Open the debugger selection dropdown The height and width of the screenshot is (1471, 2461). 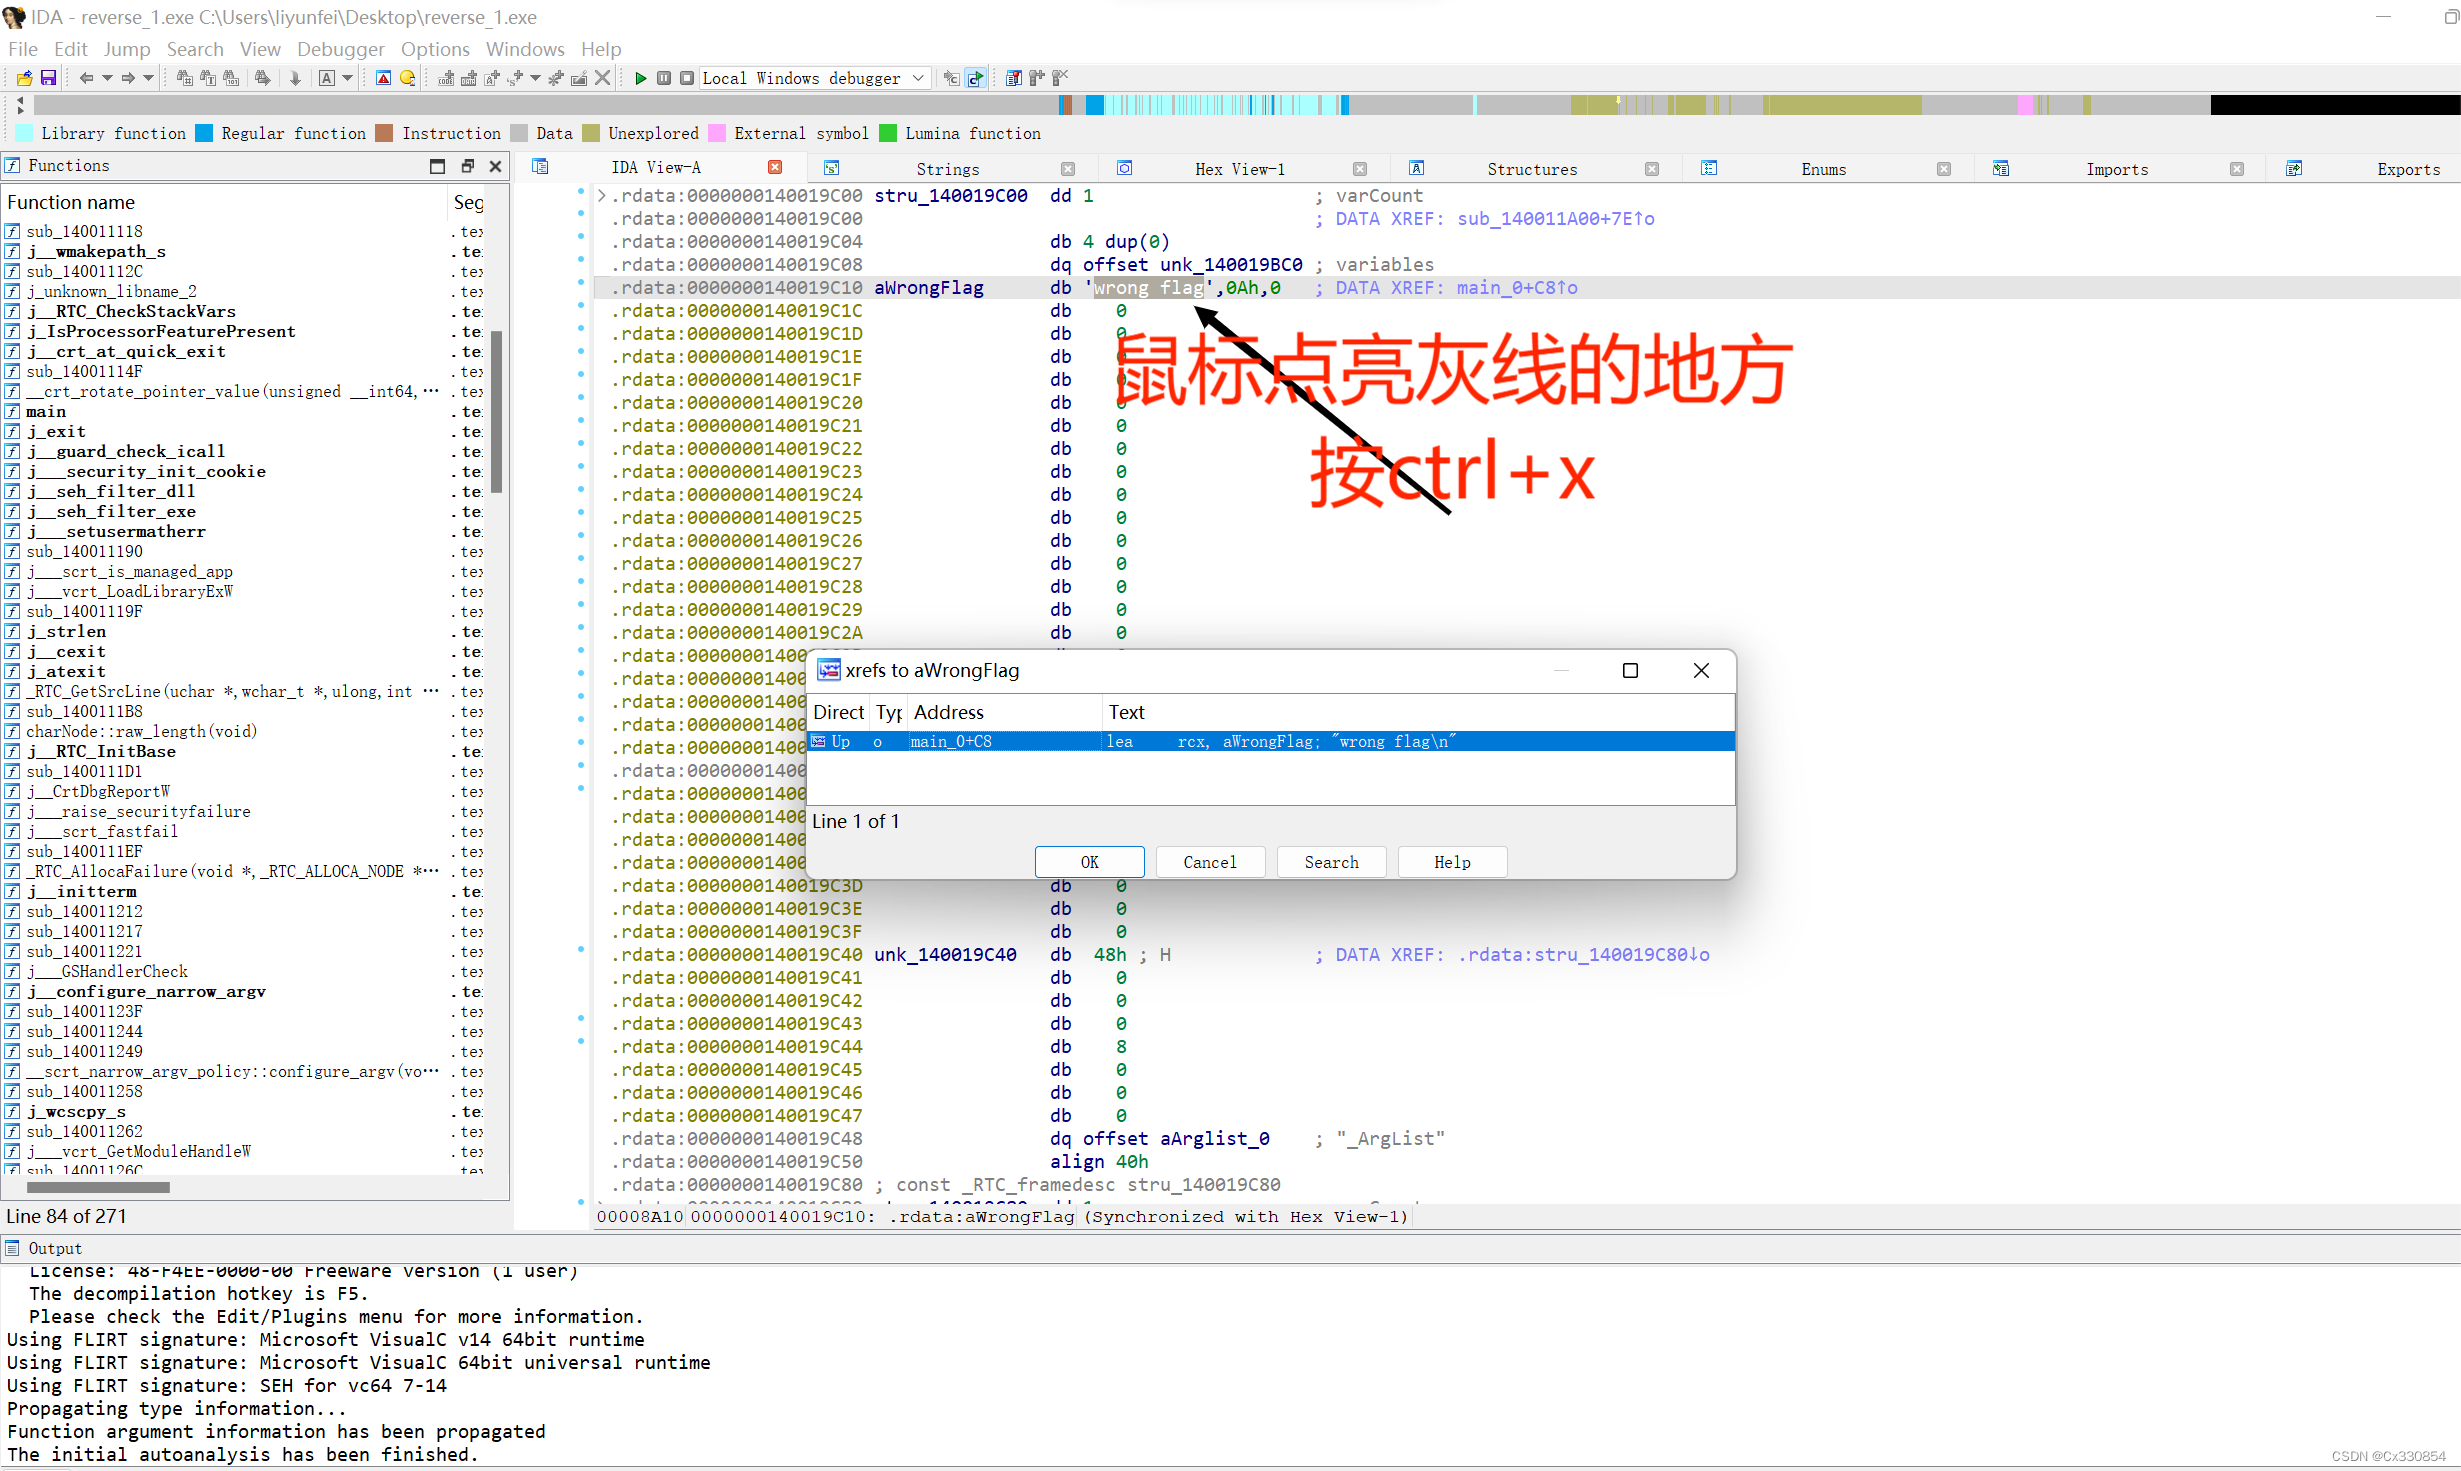(917, 78)
